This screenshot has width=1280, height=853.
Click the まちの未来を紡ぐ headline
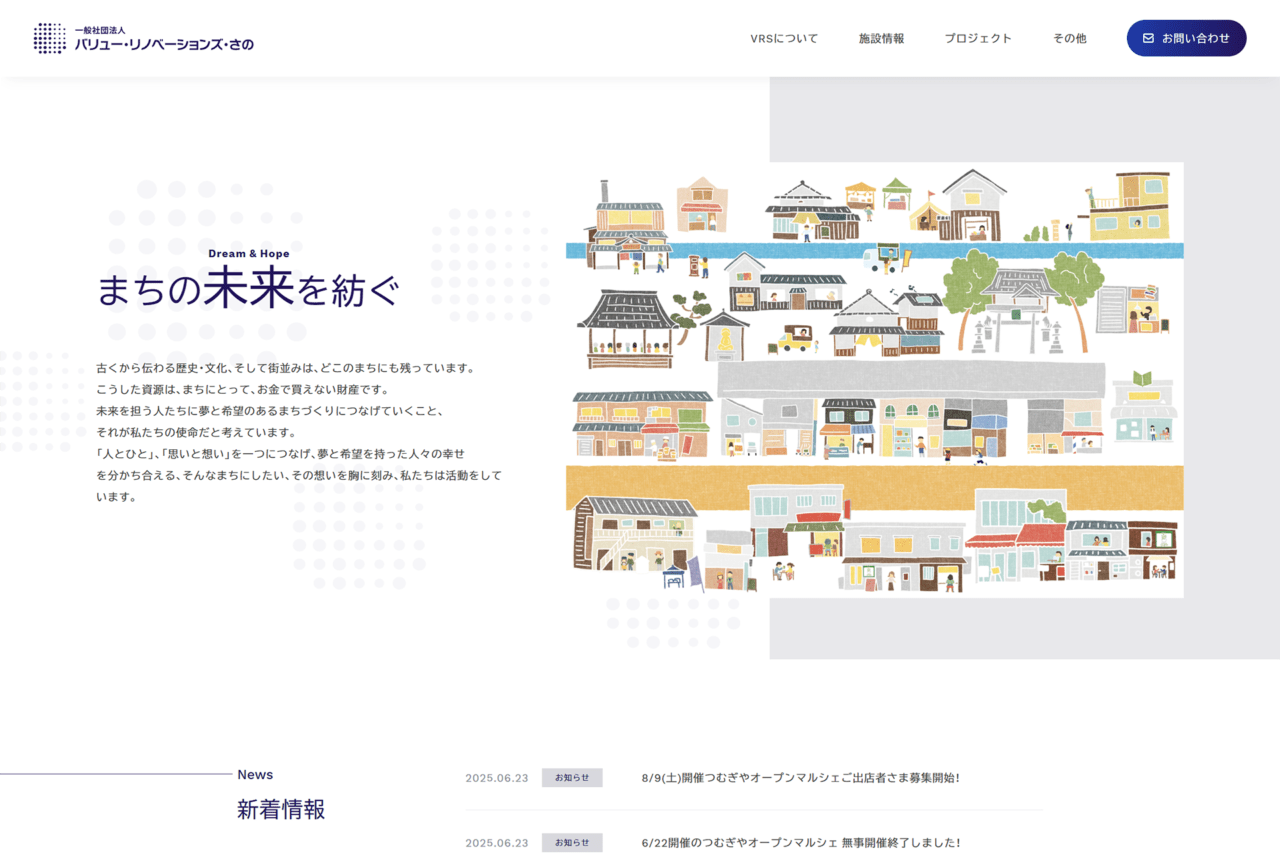pyautogui.click(x=248, y=291)
